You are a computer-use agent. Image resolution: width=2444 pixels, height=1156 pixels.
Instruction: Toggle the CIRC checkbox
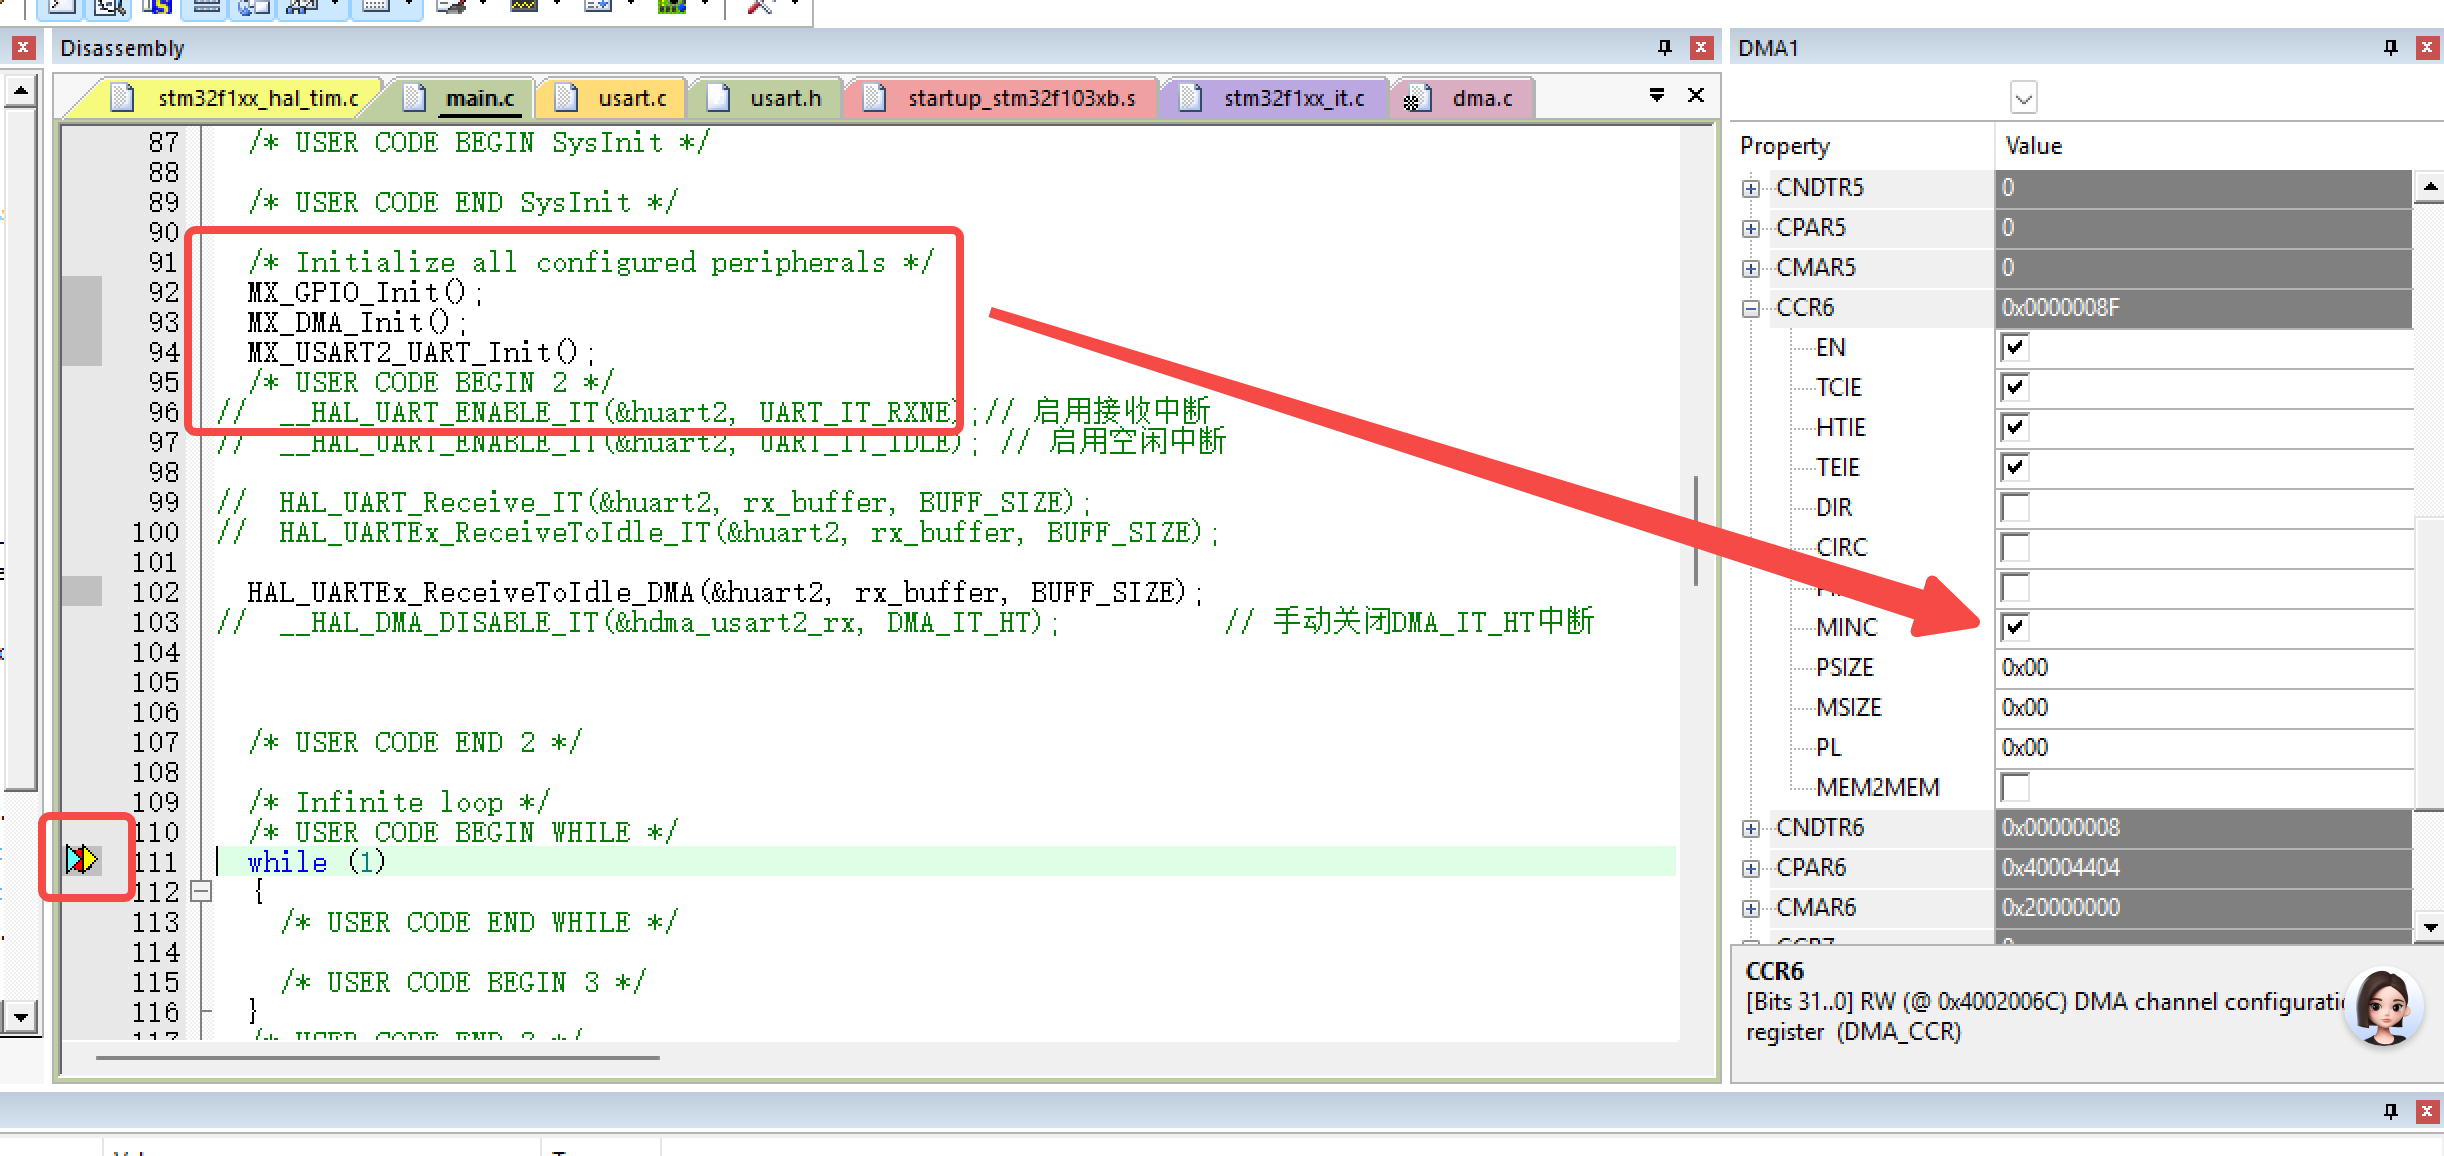pos(2015,547)
